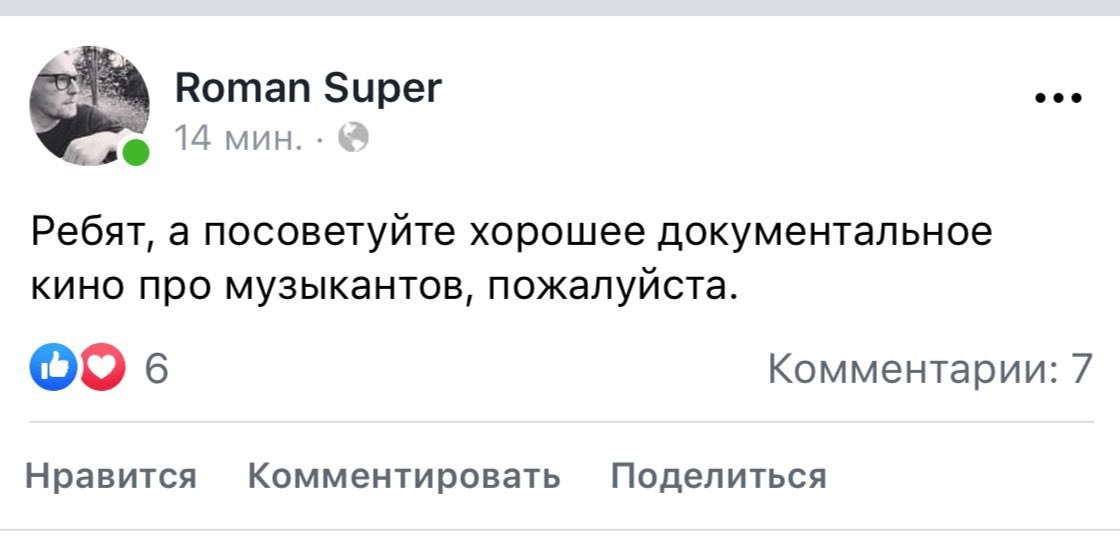Click the globe public privacy icon
Viewport: 1120px width, 536px height.
click(354, 136)
